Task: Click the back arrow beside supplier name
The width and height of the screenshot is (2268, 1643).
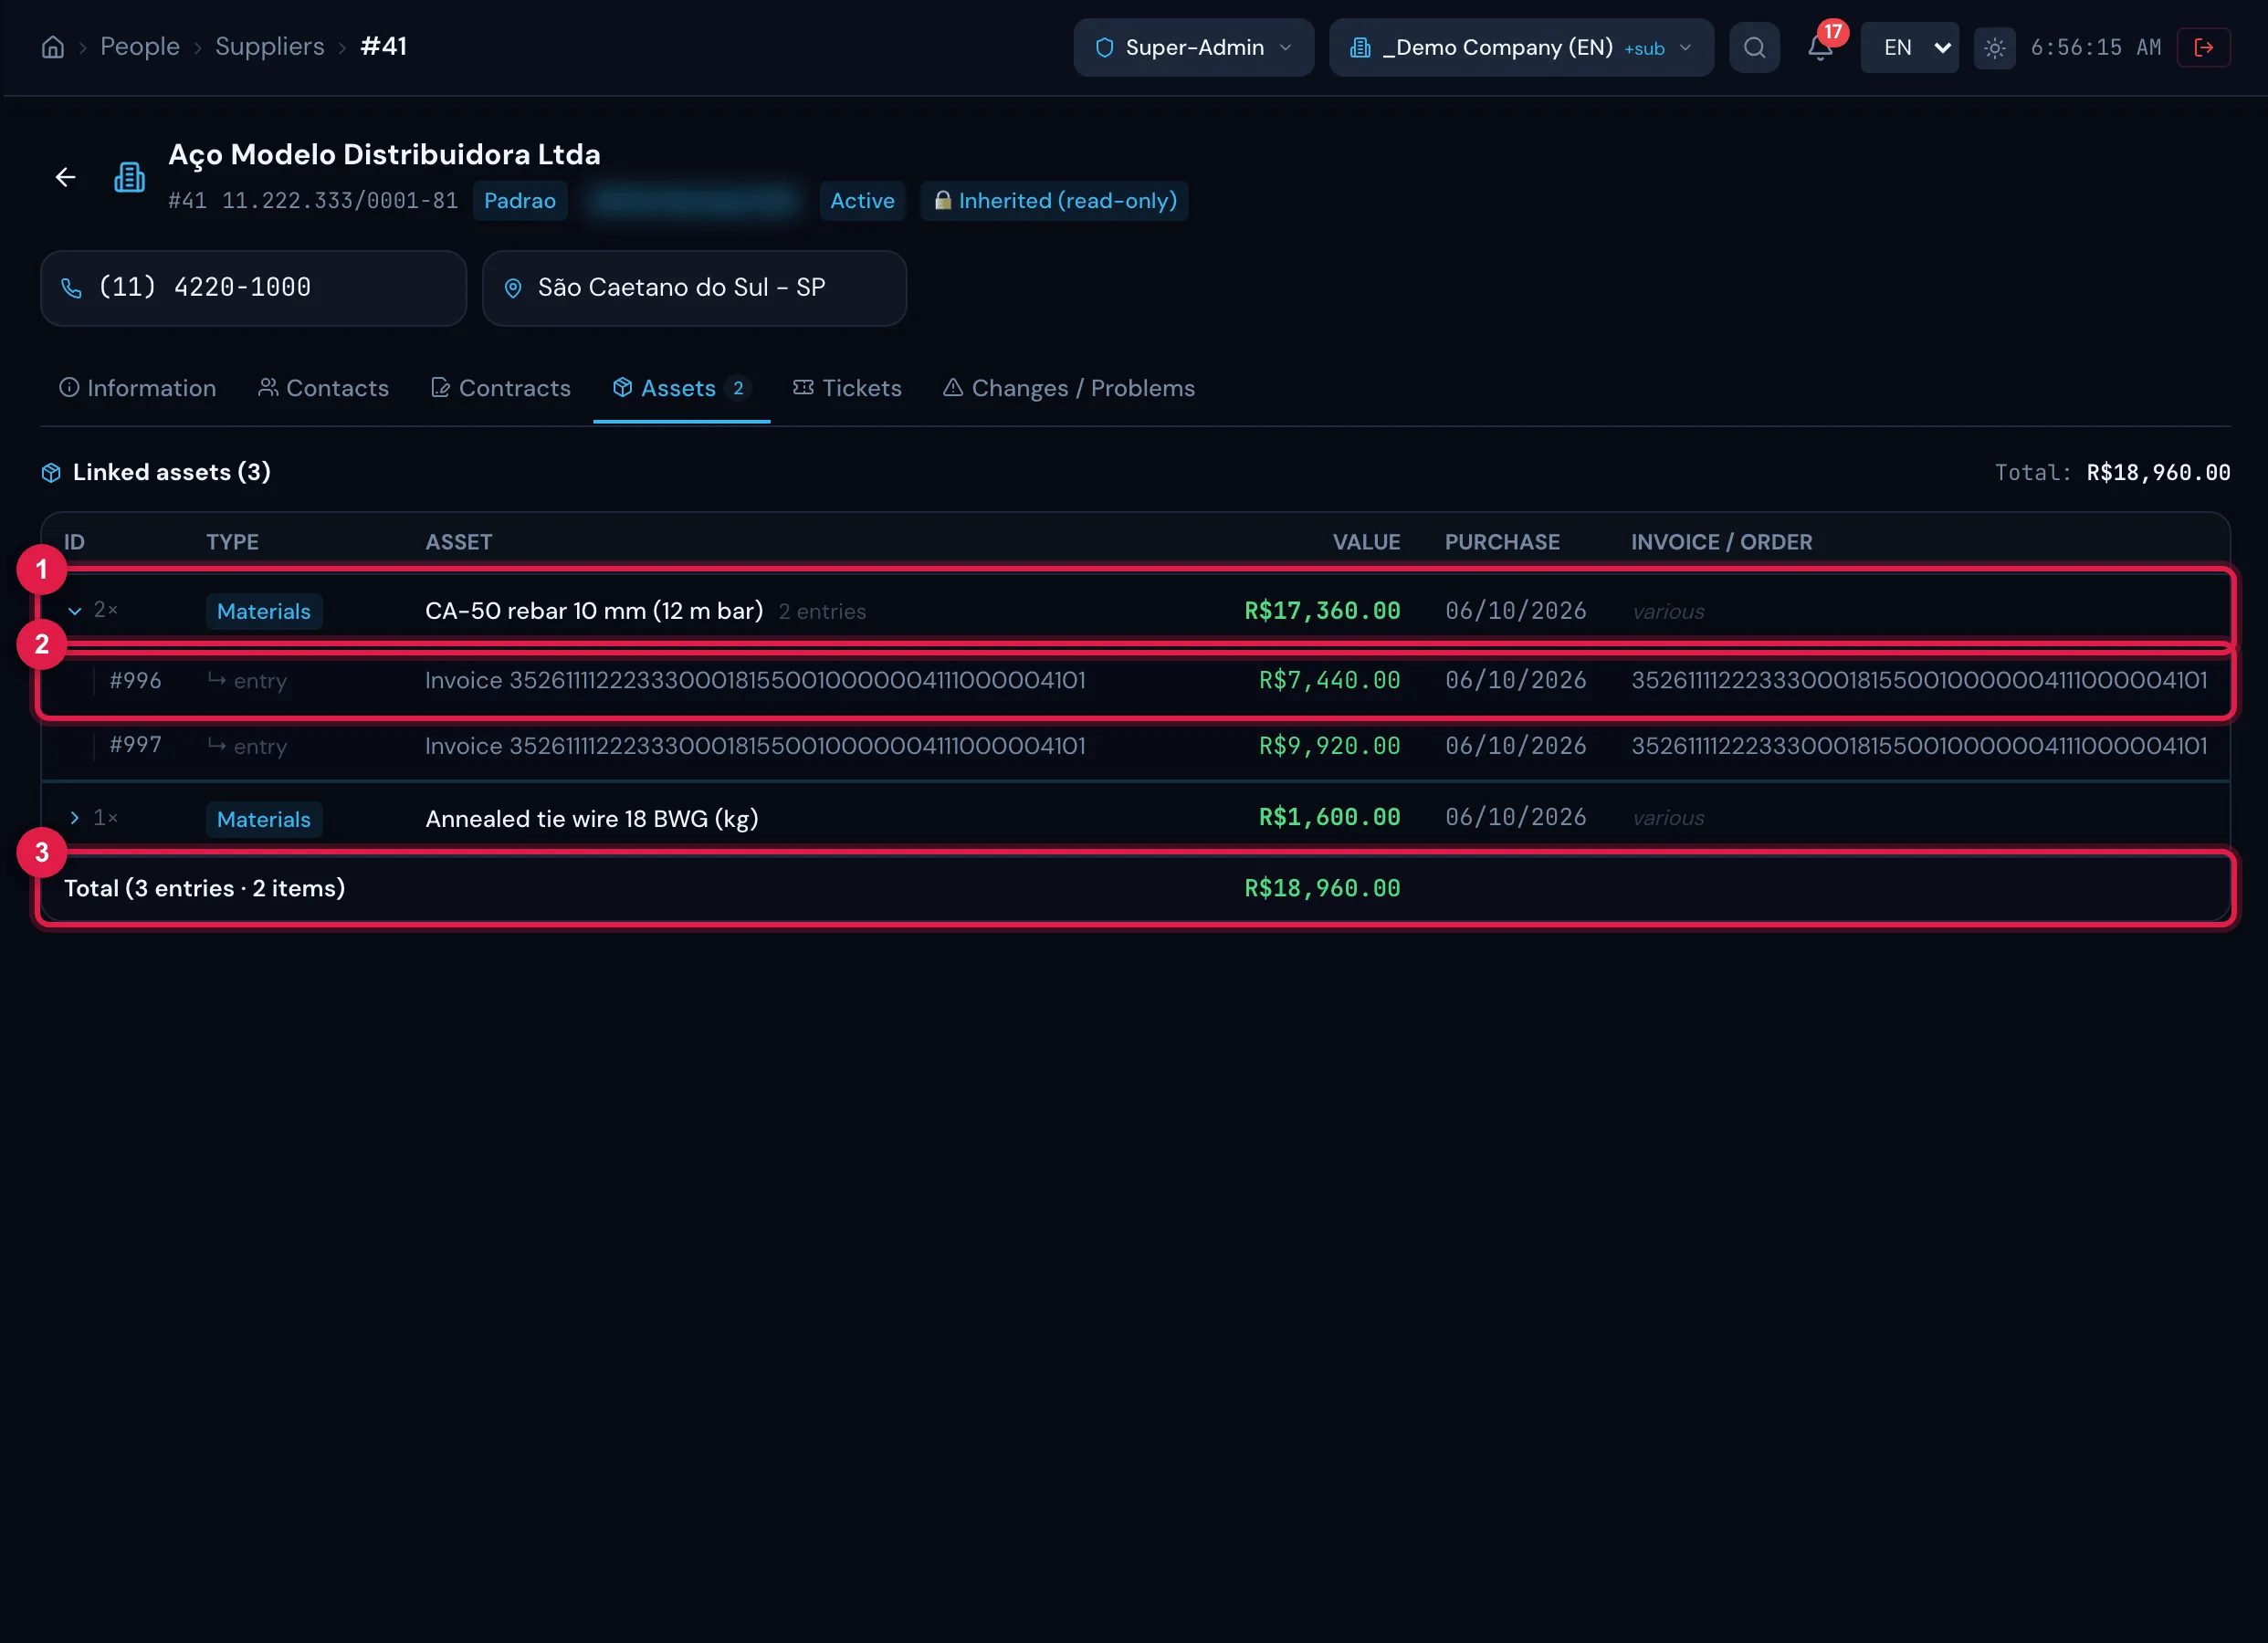Action: [66, 177]
